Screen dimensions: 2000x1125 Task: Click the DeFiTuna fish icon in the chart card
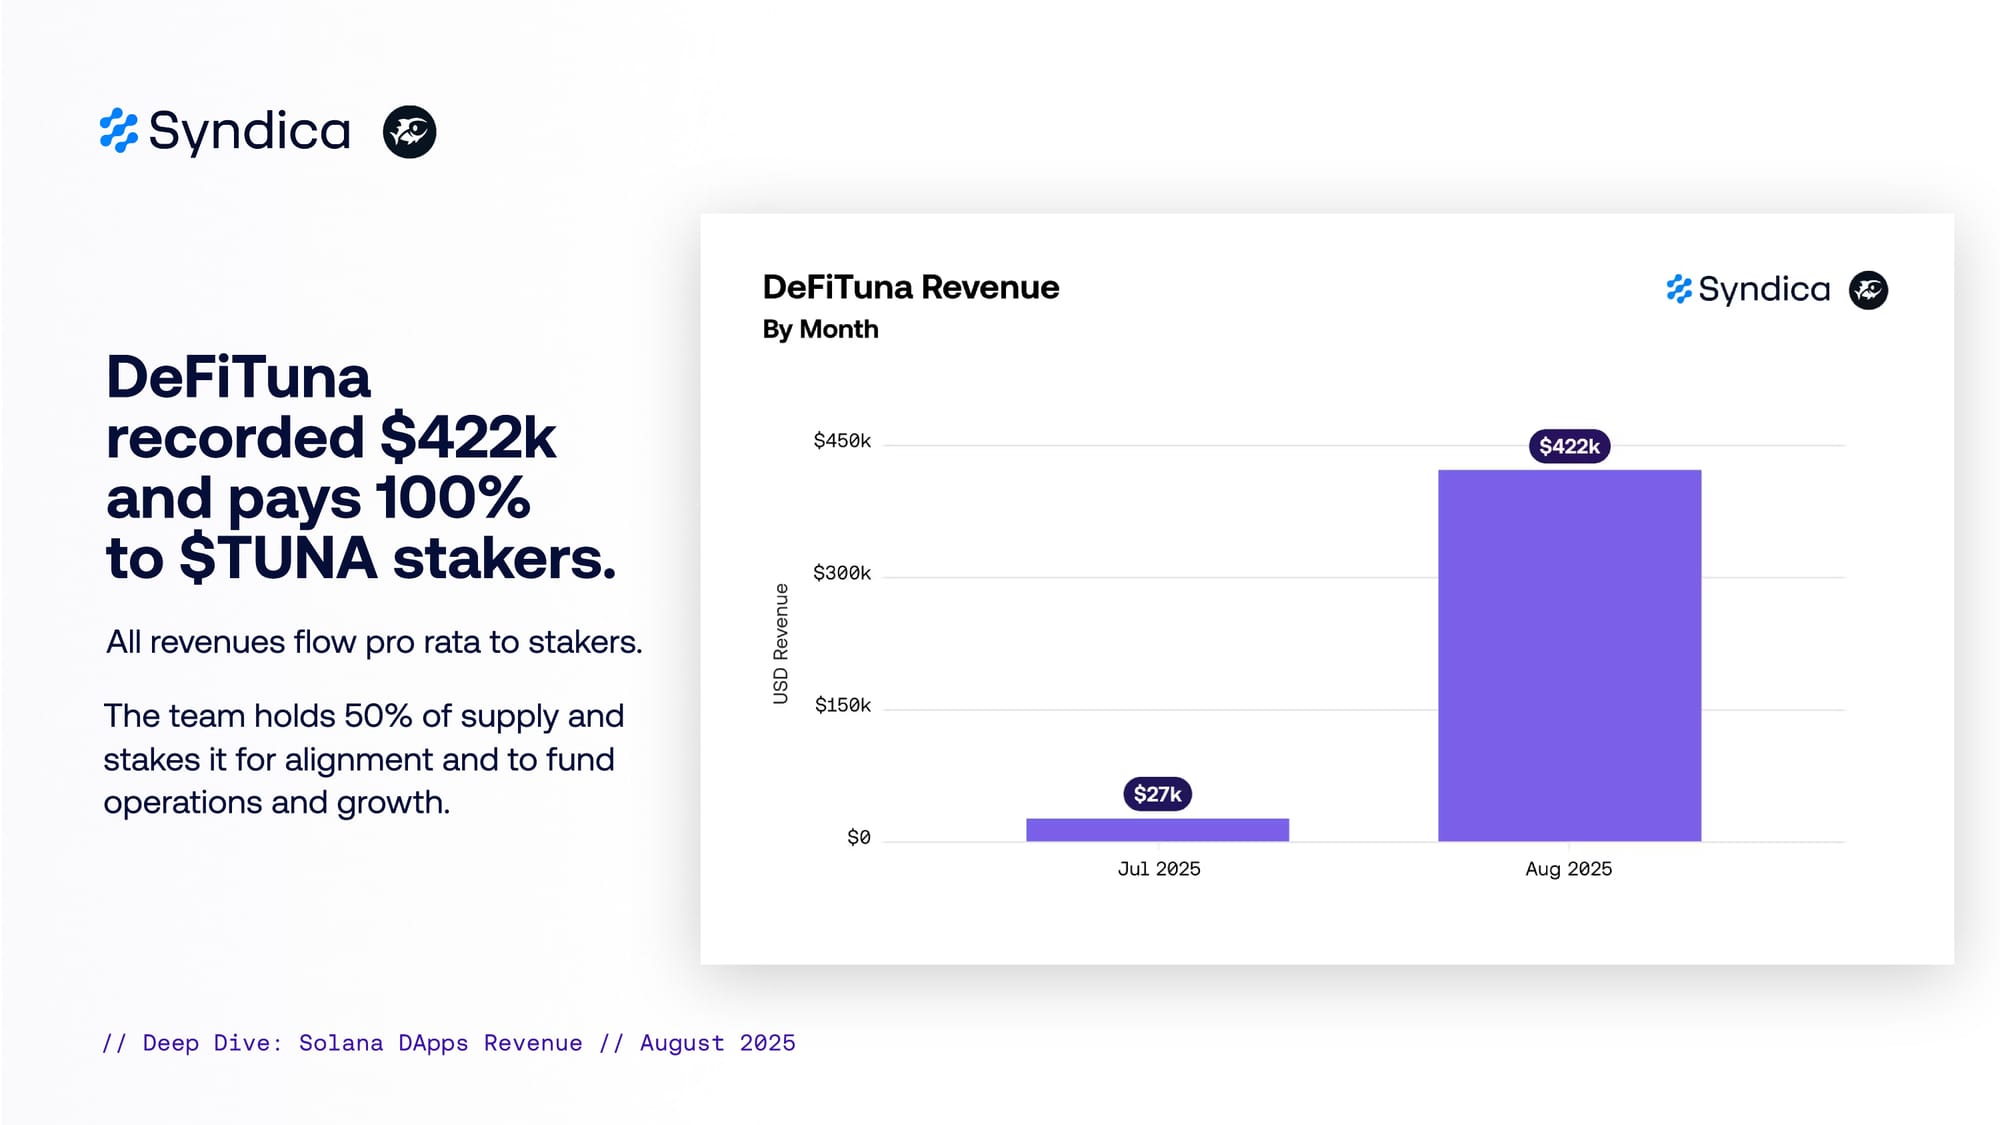[1868, 290]
